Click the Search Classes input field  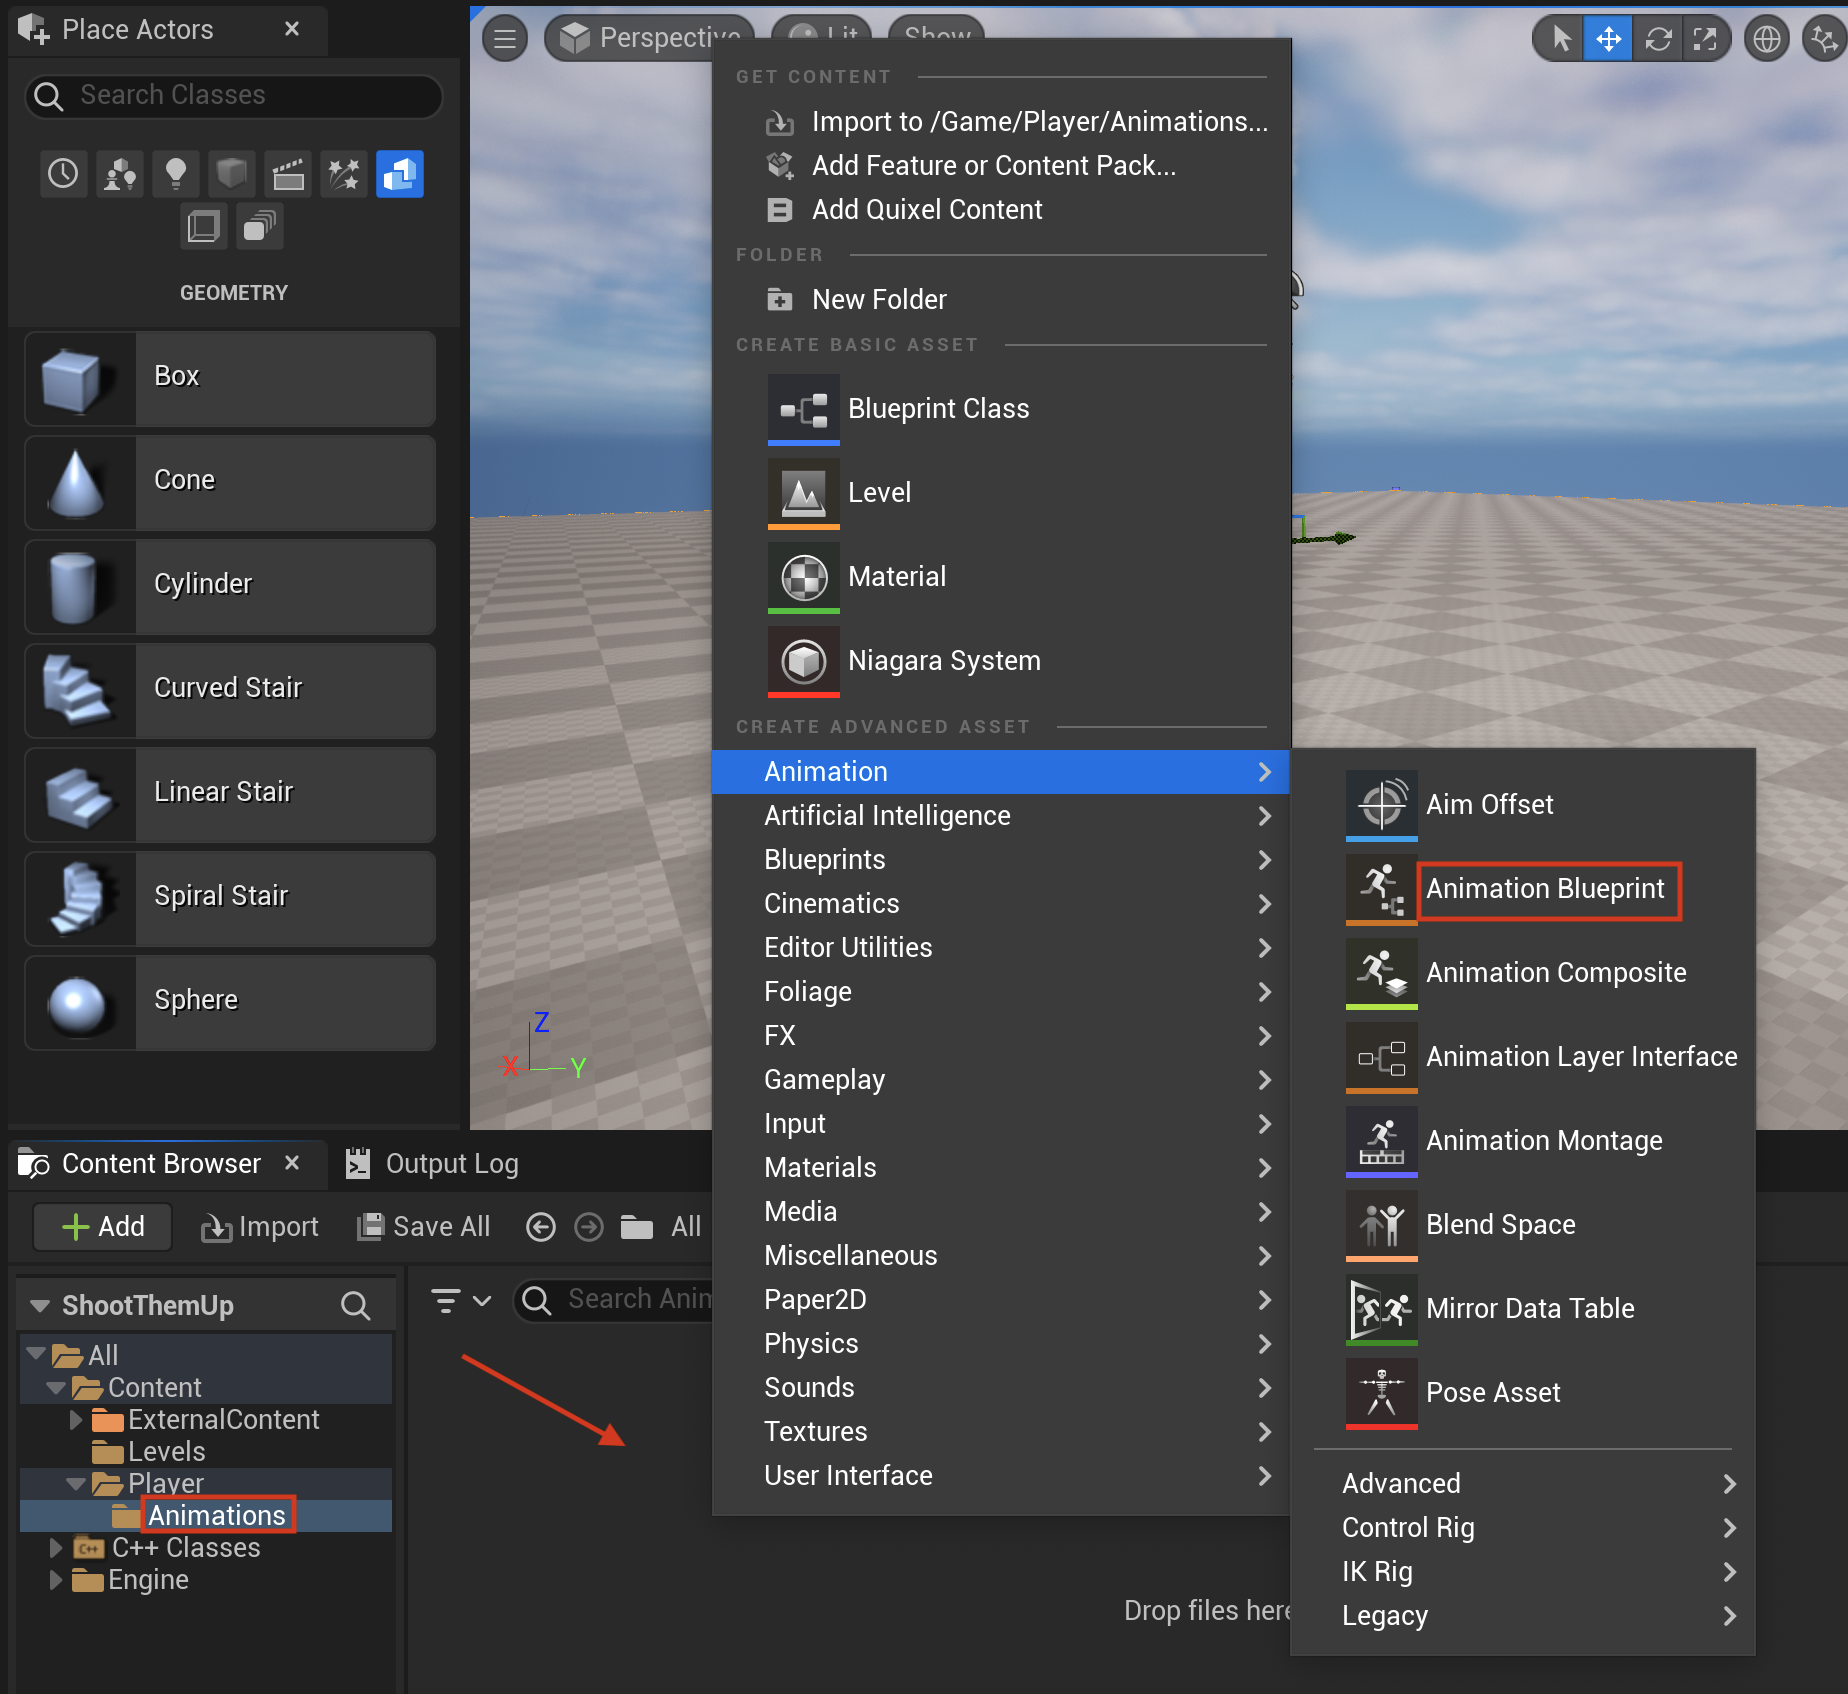[x=233, y=96]
